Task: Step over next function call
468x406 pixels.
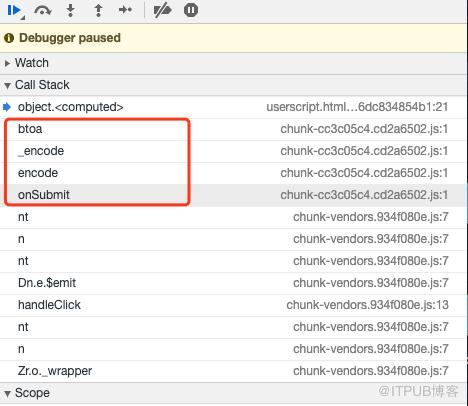Action: 43,10
